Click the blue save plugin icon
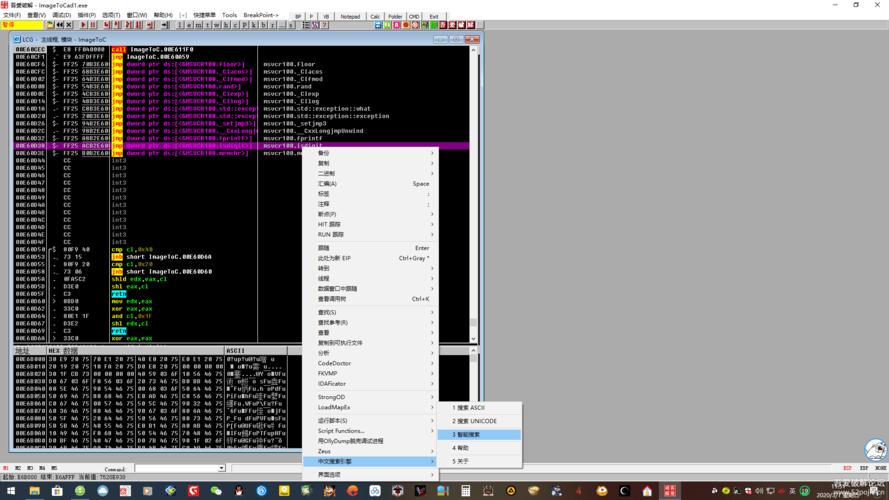 [378, 25]
